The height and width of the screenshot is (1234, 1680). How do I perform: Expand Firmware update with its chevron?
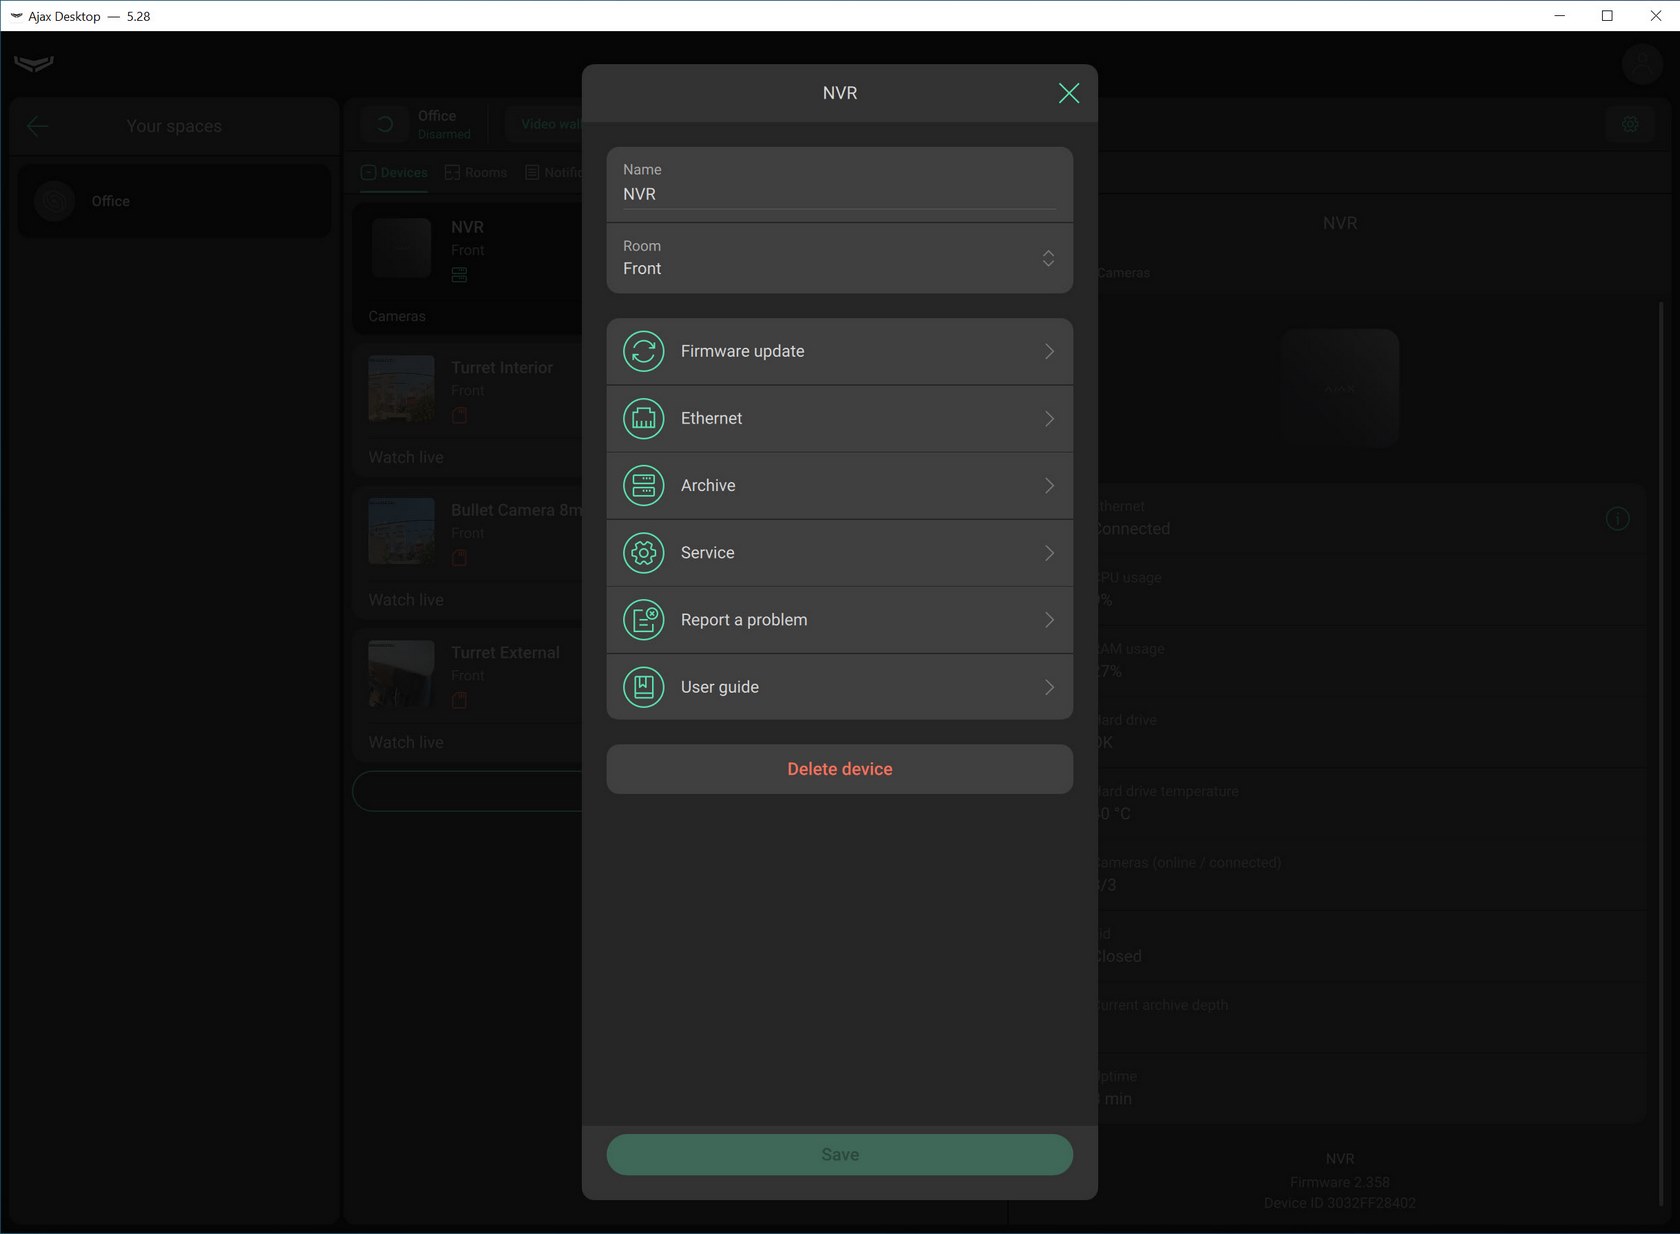click(1049, 351)
